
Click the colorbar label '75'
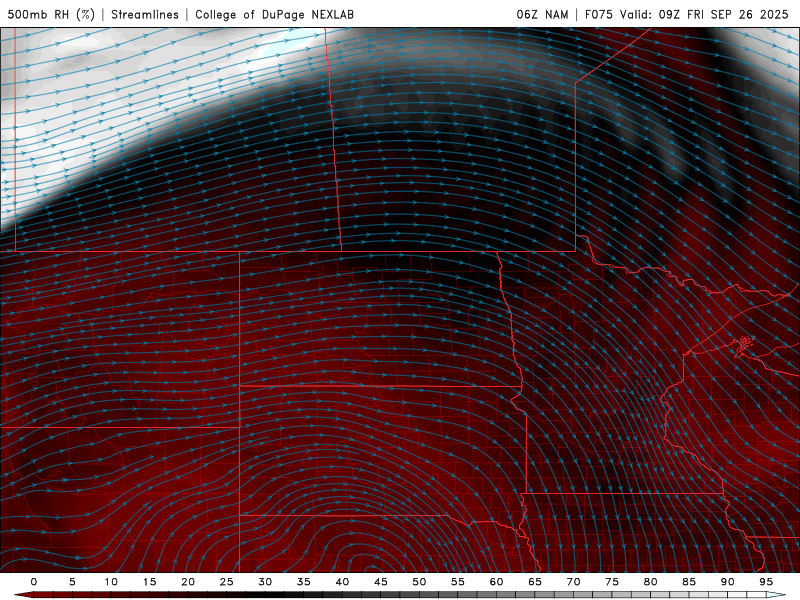coord(612,582)
